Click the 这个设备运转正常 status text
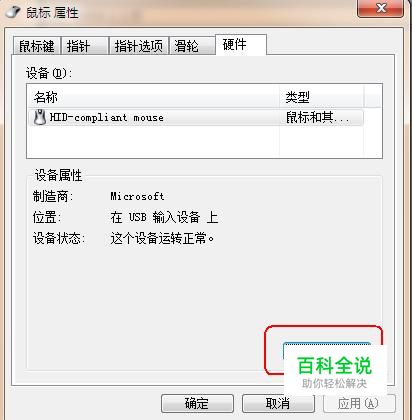Screen dimensions: 412x420 [x=162, y=238]
